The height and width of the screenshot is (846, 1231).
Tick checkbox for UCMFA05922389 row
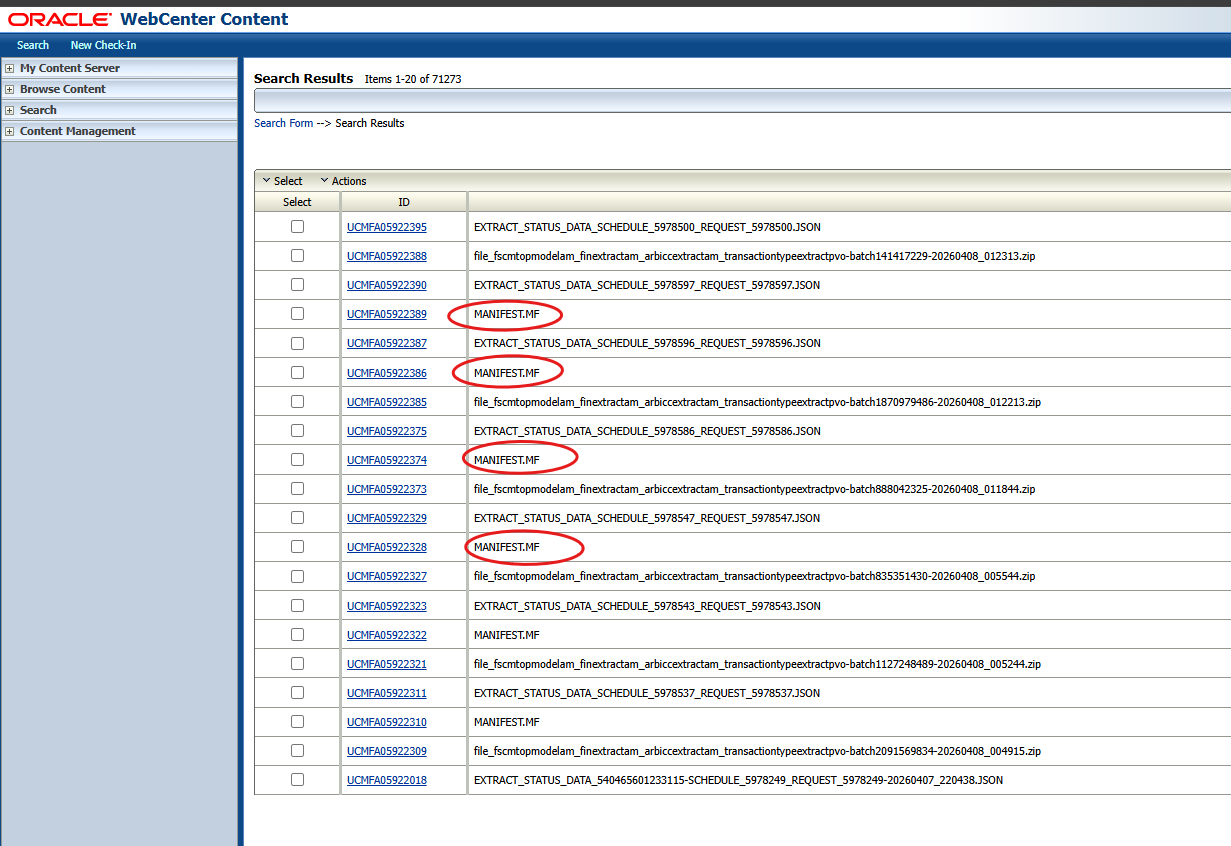(297, 314)
